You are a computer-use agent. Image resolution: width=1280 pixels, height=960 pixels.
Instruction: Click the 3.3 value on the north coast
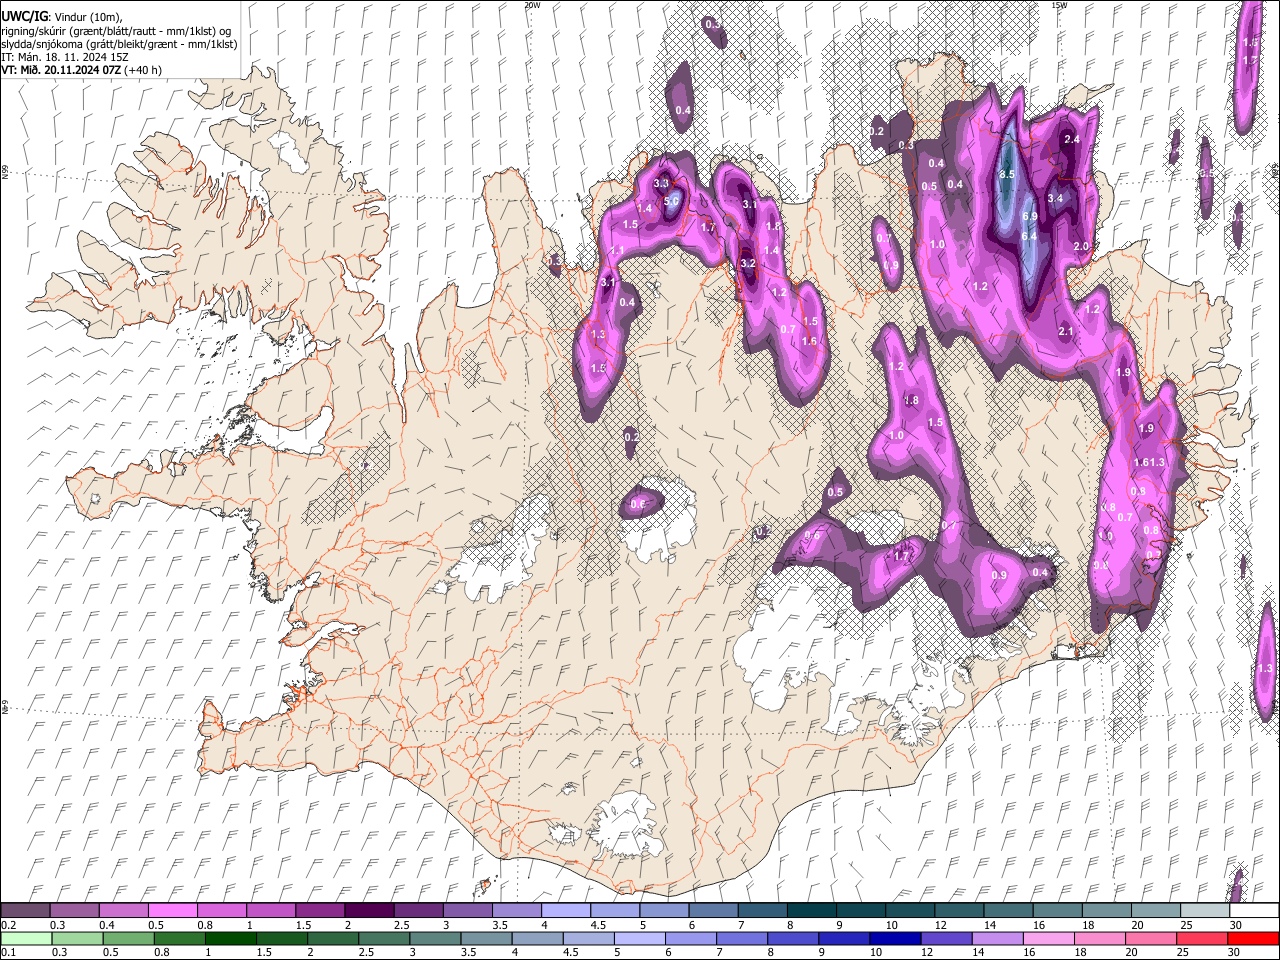pos(661,183)
